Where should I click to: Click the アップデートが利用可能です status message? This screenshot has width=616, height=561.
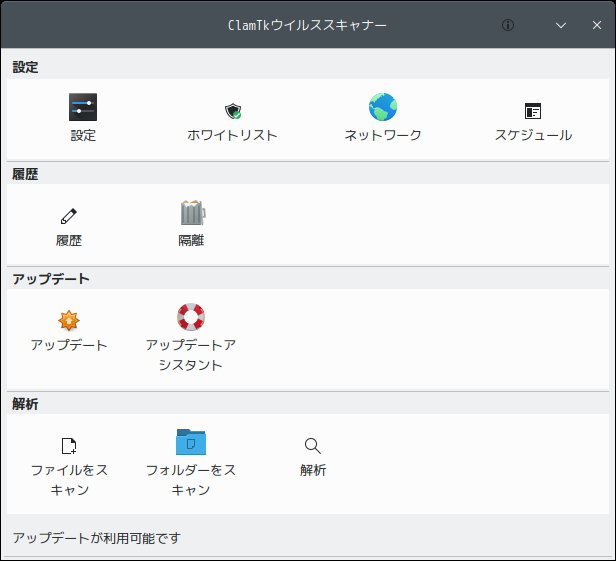97,538
